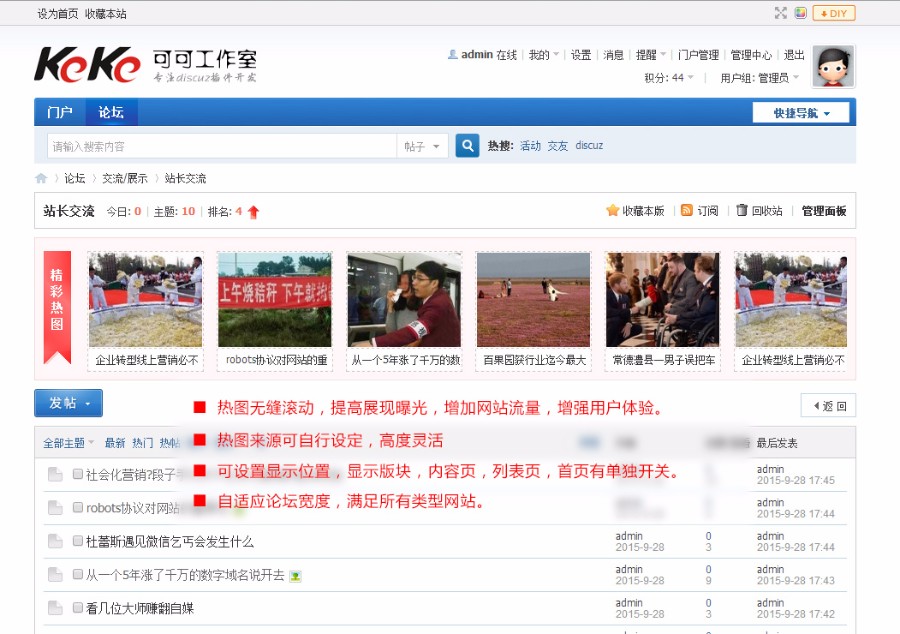Open the 帖子 search type dropdown
The width and height of the screenshot is (900, 634).
click(420, 145)
